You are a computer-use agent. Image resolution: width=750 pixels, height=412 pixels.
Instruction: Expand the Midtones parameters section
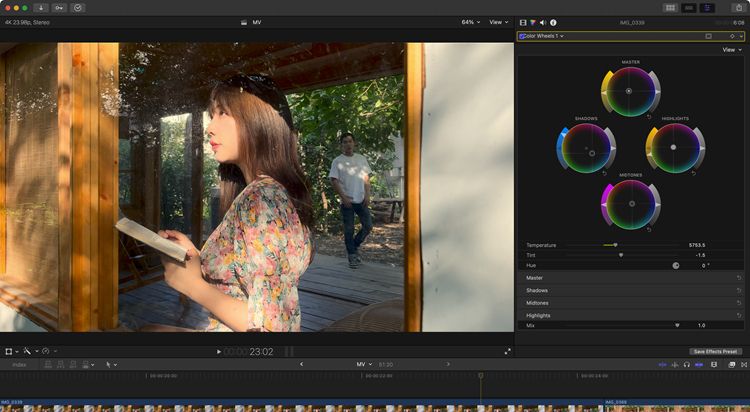click(x=537, y=303)
